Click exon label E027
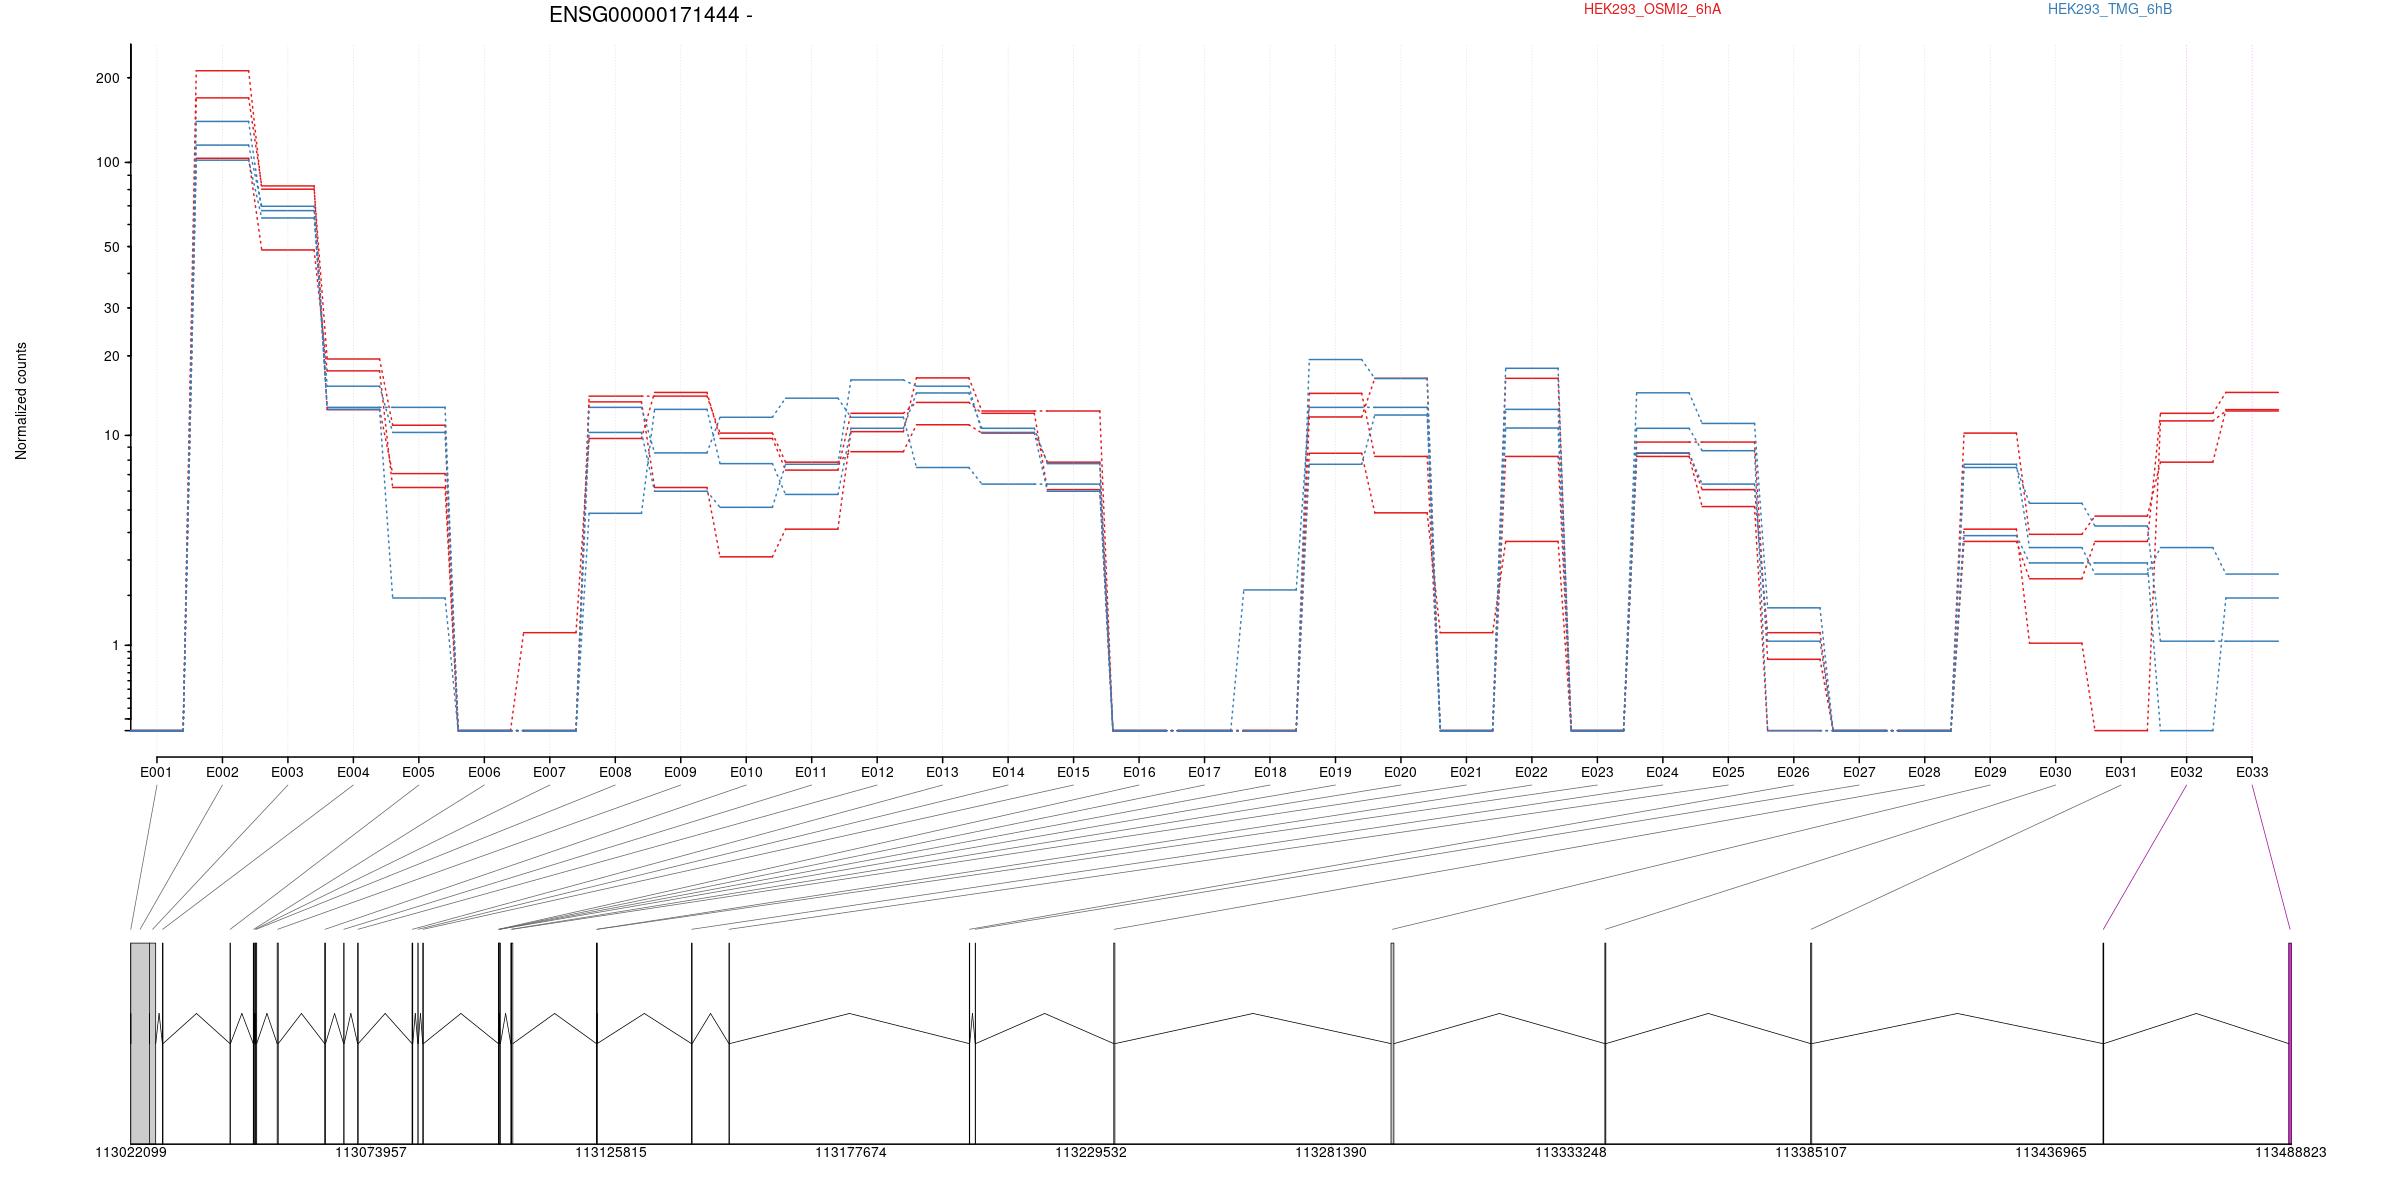2400x1200 pixels. pyautogui.click(x=1859, y=772)
